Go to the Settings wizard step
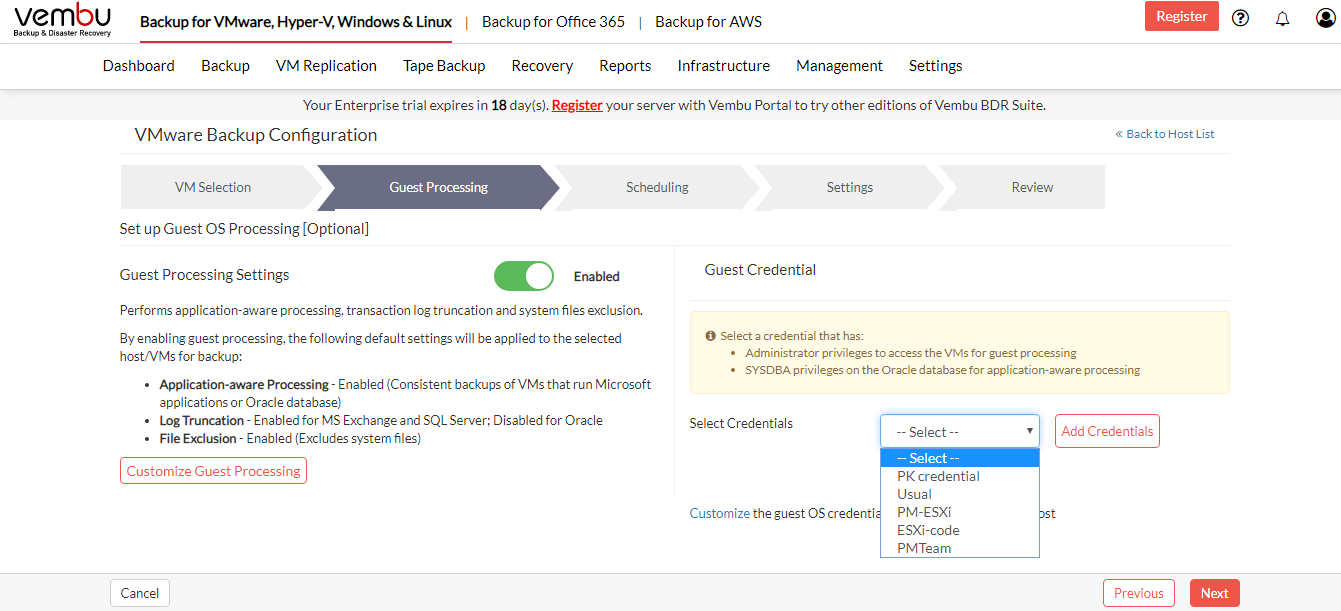Image resolution: width=1341 pixels, height=611 pixels. [x=850, y=187]
